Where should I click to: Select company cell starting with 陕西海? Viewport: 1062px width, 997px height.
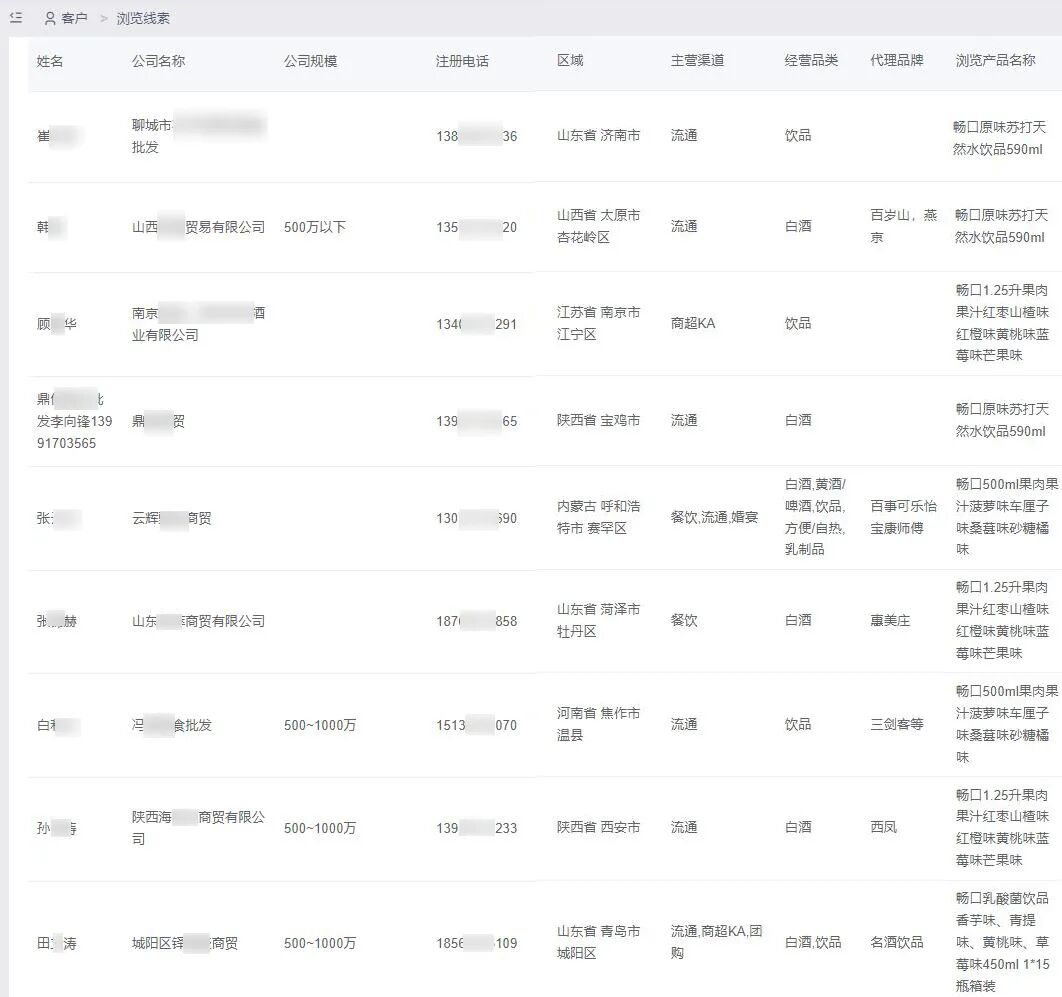(x=198, y=828)
